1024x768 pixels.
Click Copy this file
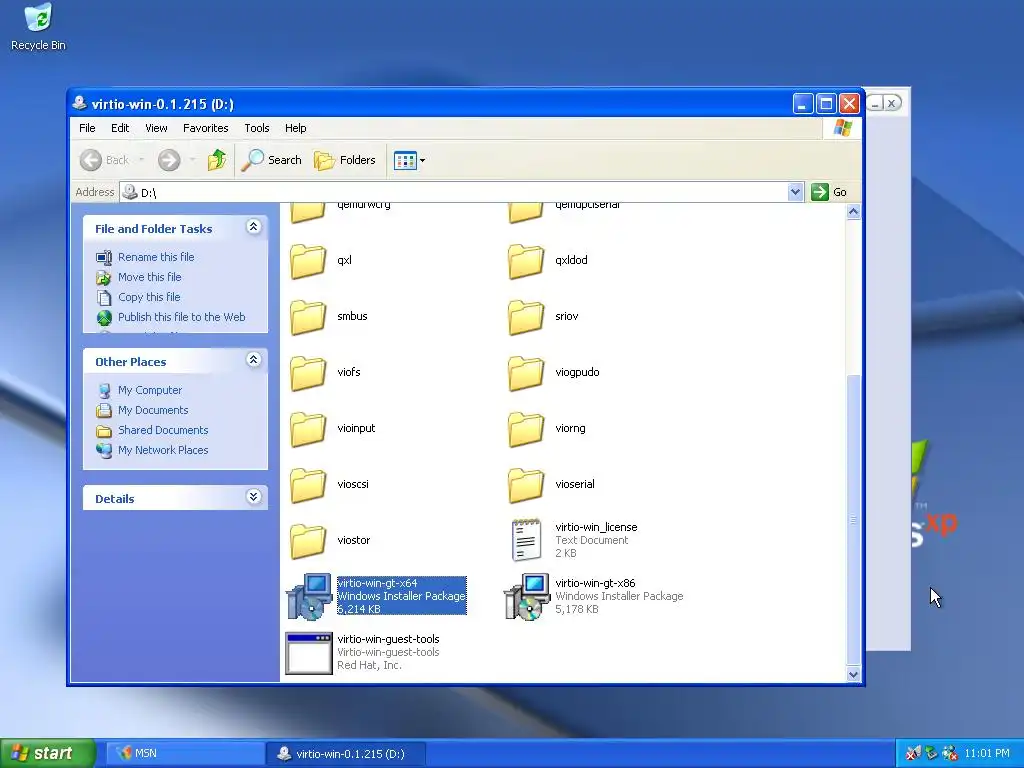(138, 297)
